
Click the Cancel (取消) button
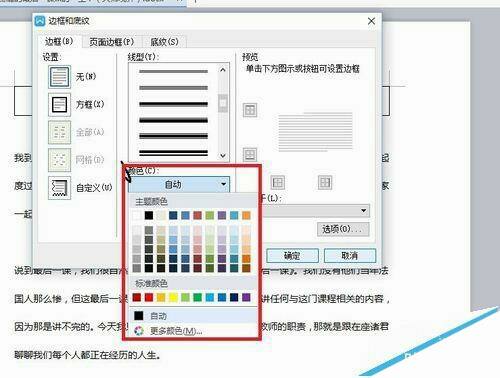click(x=350, y=256)
